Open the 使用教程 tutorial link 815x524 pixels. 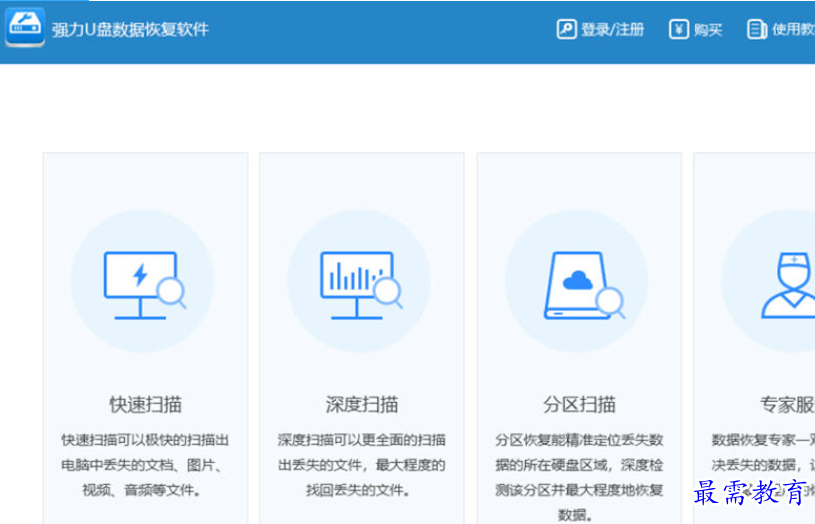(794, 29)
